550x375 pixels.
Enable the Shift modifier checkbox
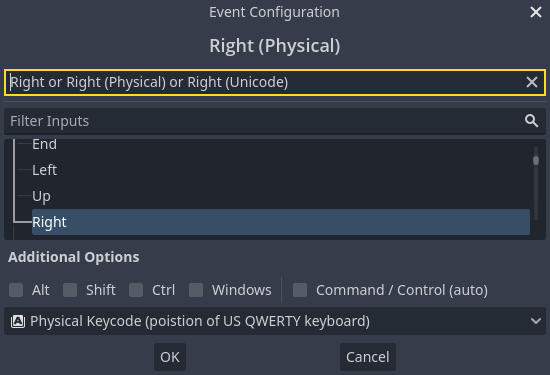pos(70,290)
